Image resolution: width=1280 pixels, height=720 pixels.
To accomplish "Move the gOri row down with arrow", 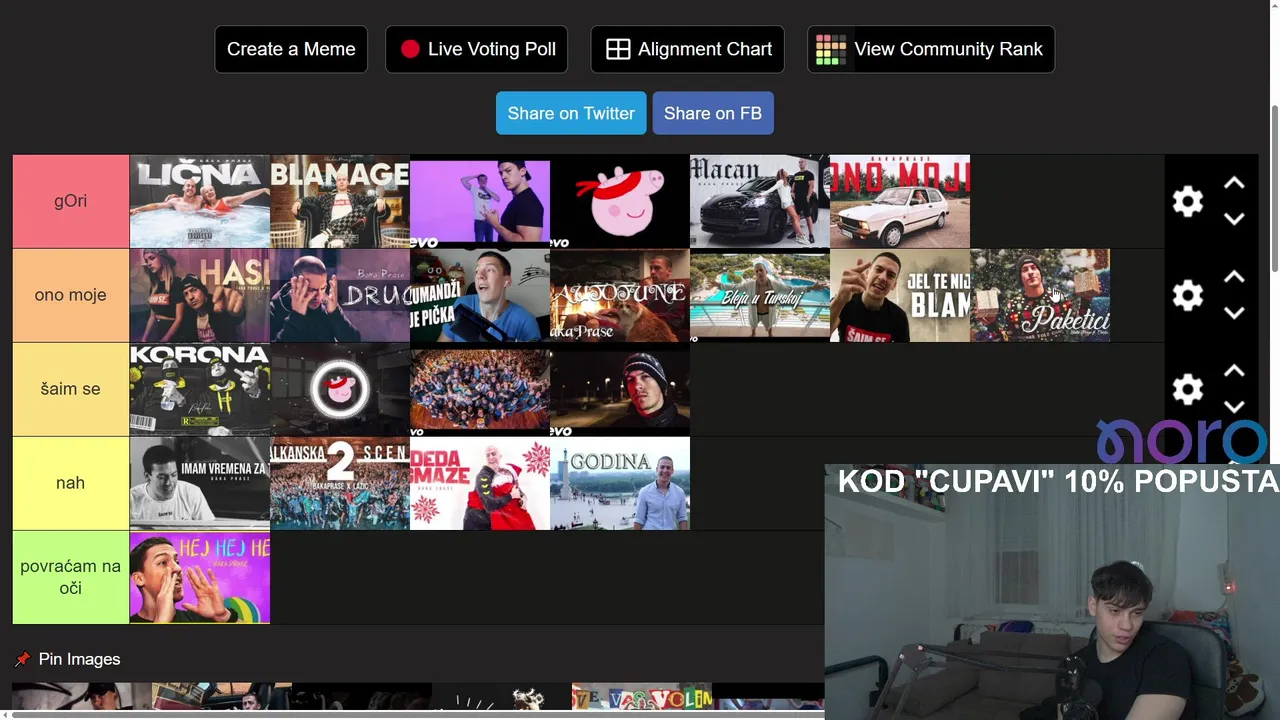I will coord(1234,219).
